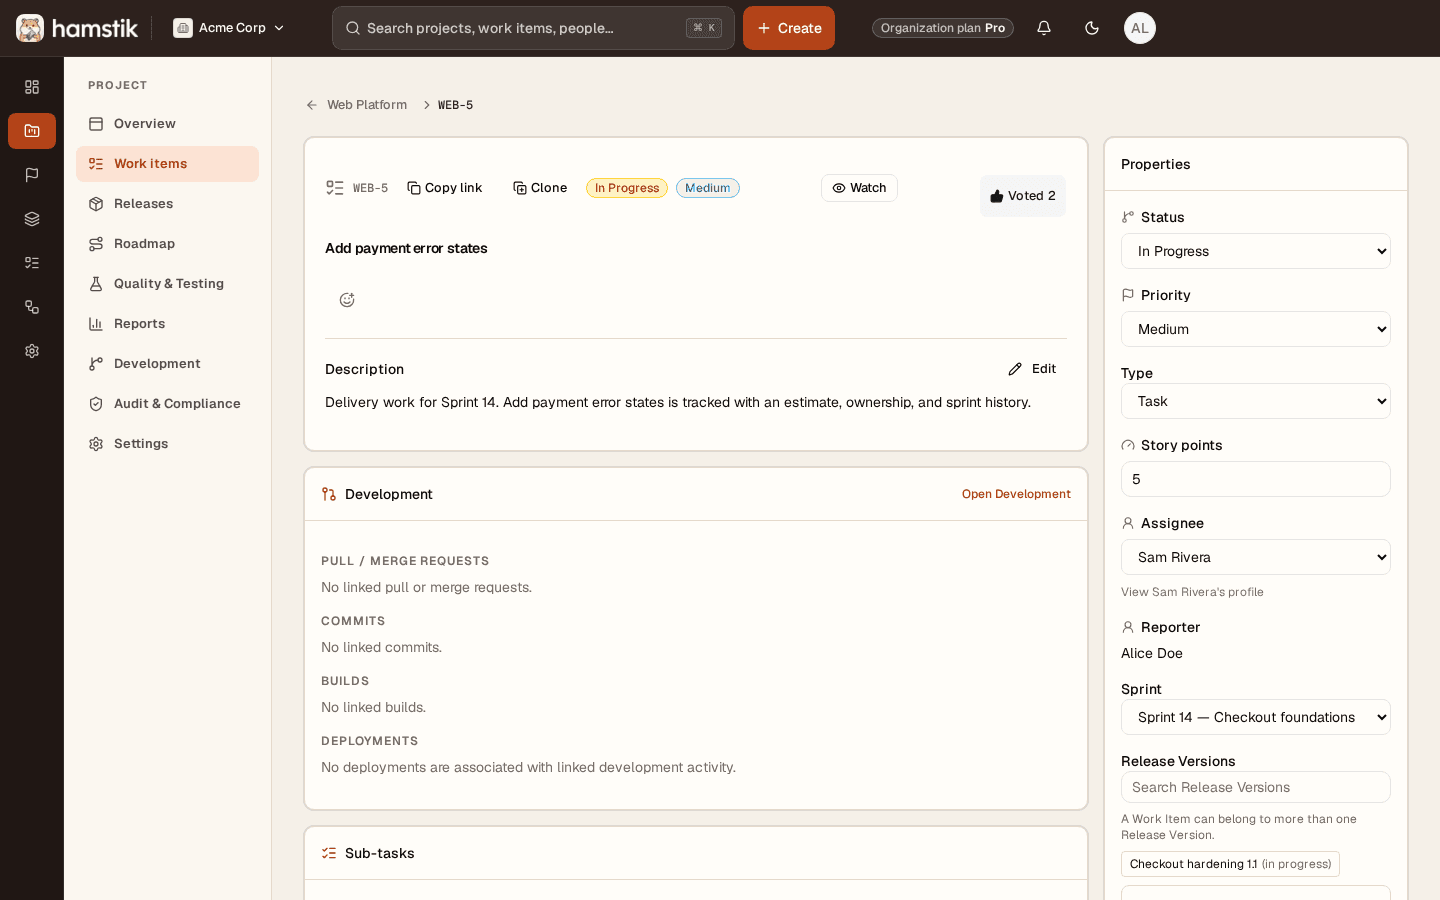Copy link to WEB-5

pyautogui.click(x=445, y=188)
